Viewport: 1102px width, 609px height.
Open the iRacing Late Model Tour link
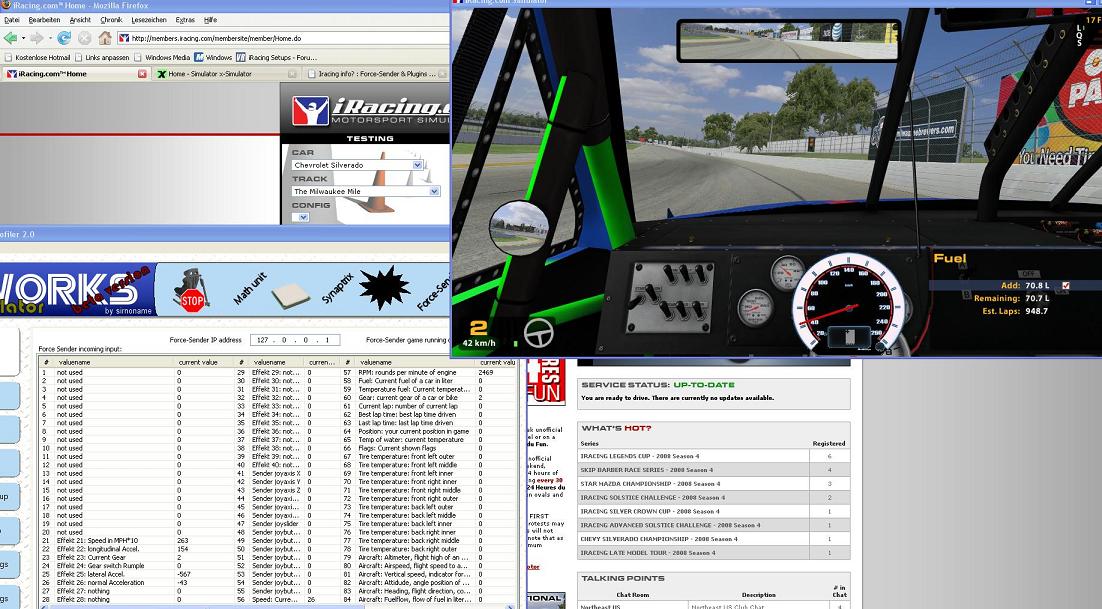[647, 553]
